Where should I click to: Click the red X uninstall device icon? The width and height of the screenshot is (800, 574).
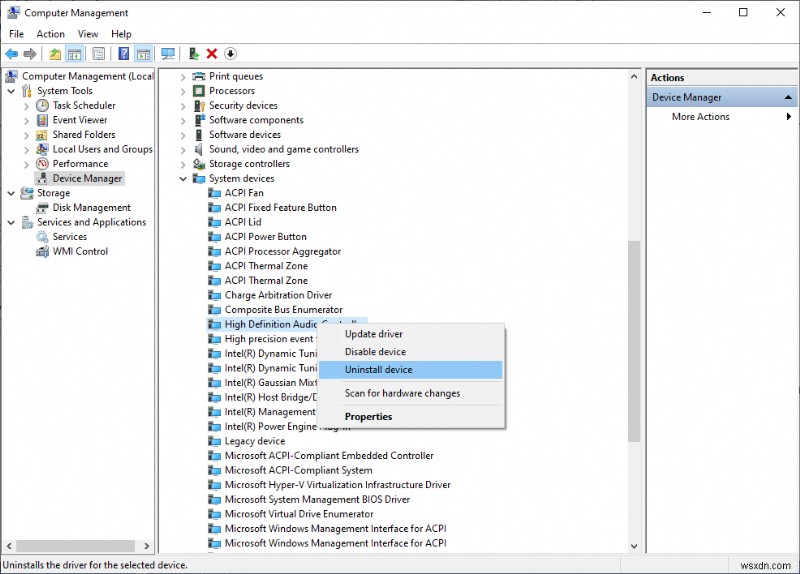pyautogui.click(x=212, y=54)
